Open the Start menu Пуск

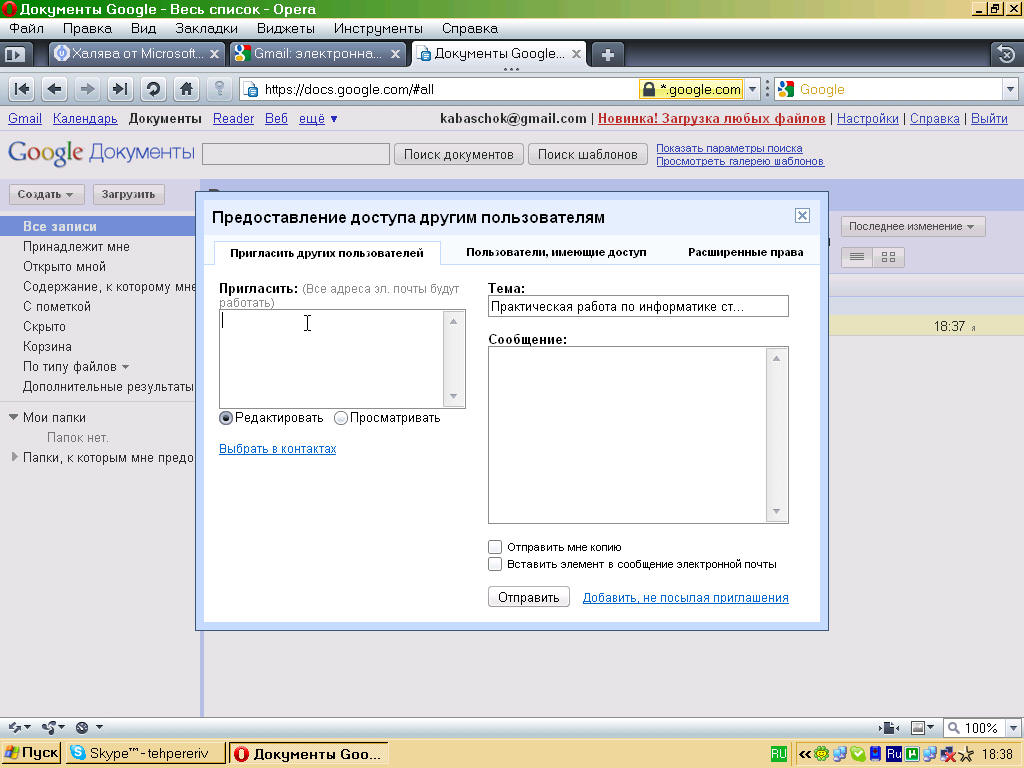click(31, 754)
